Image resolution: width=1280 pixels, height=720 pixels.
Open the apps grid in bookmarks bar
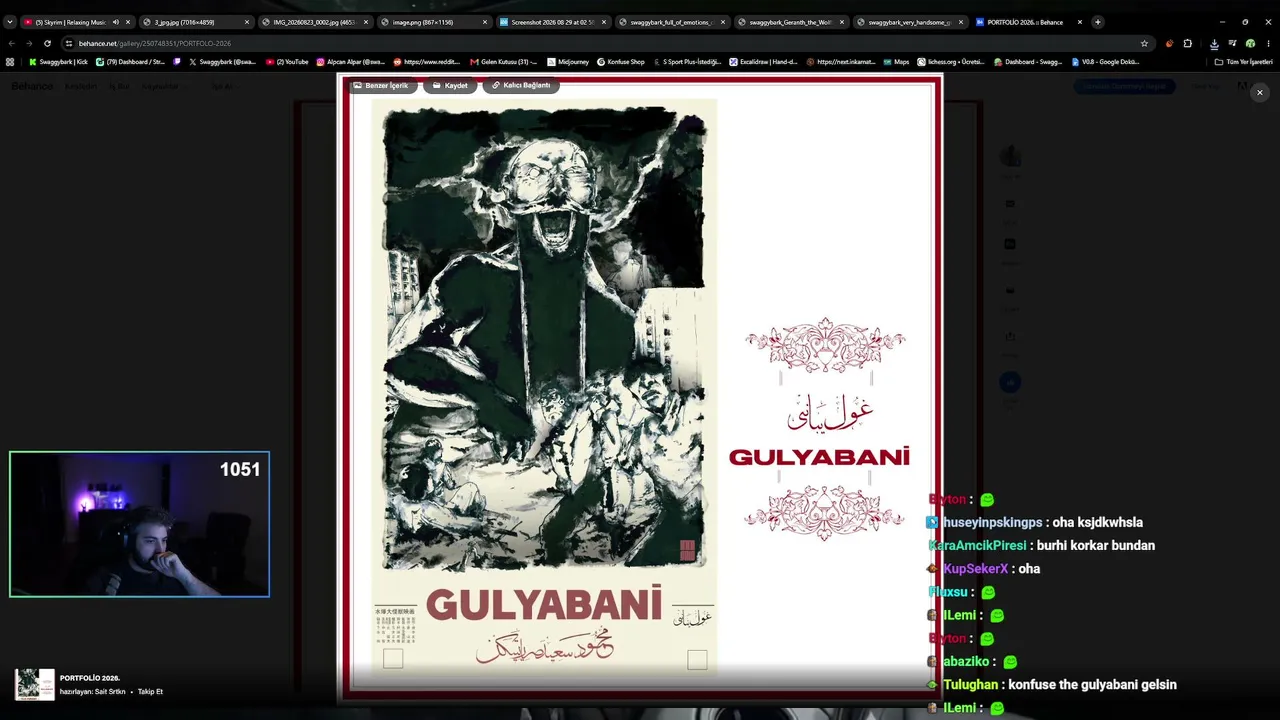pyautogui.click(x=10, y=62)
